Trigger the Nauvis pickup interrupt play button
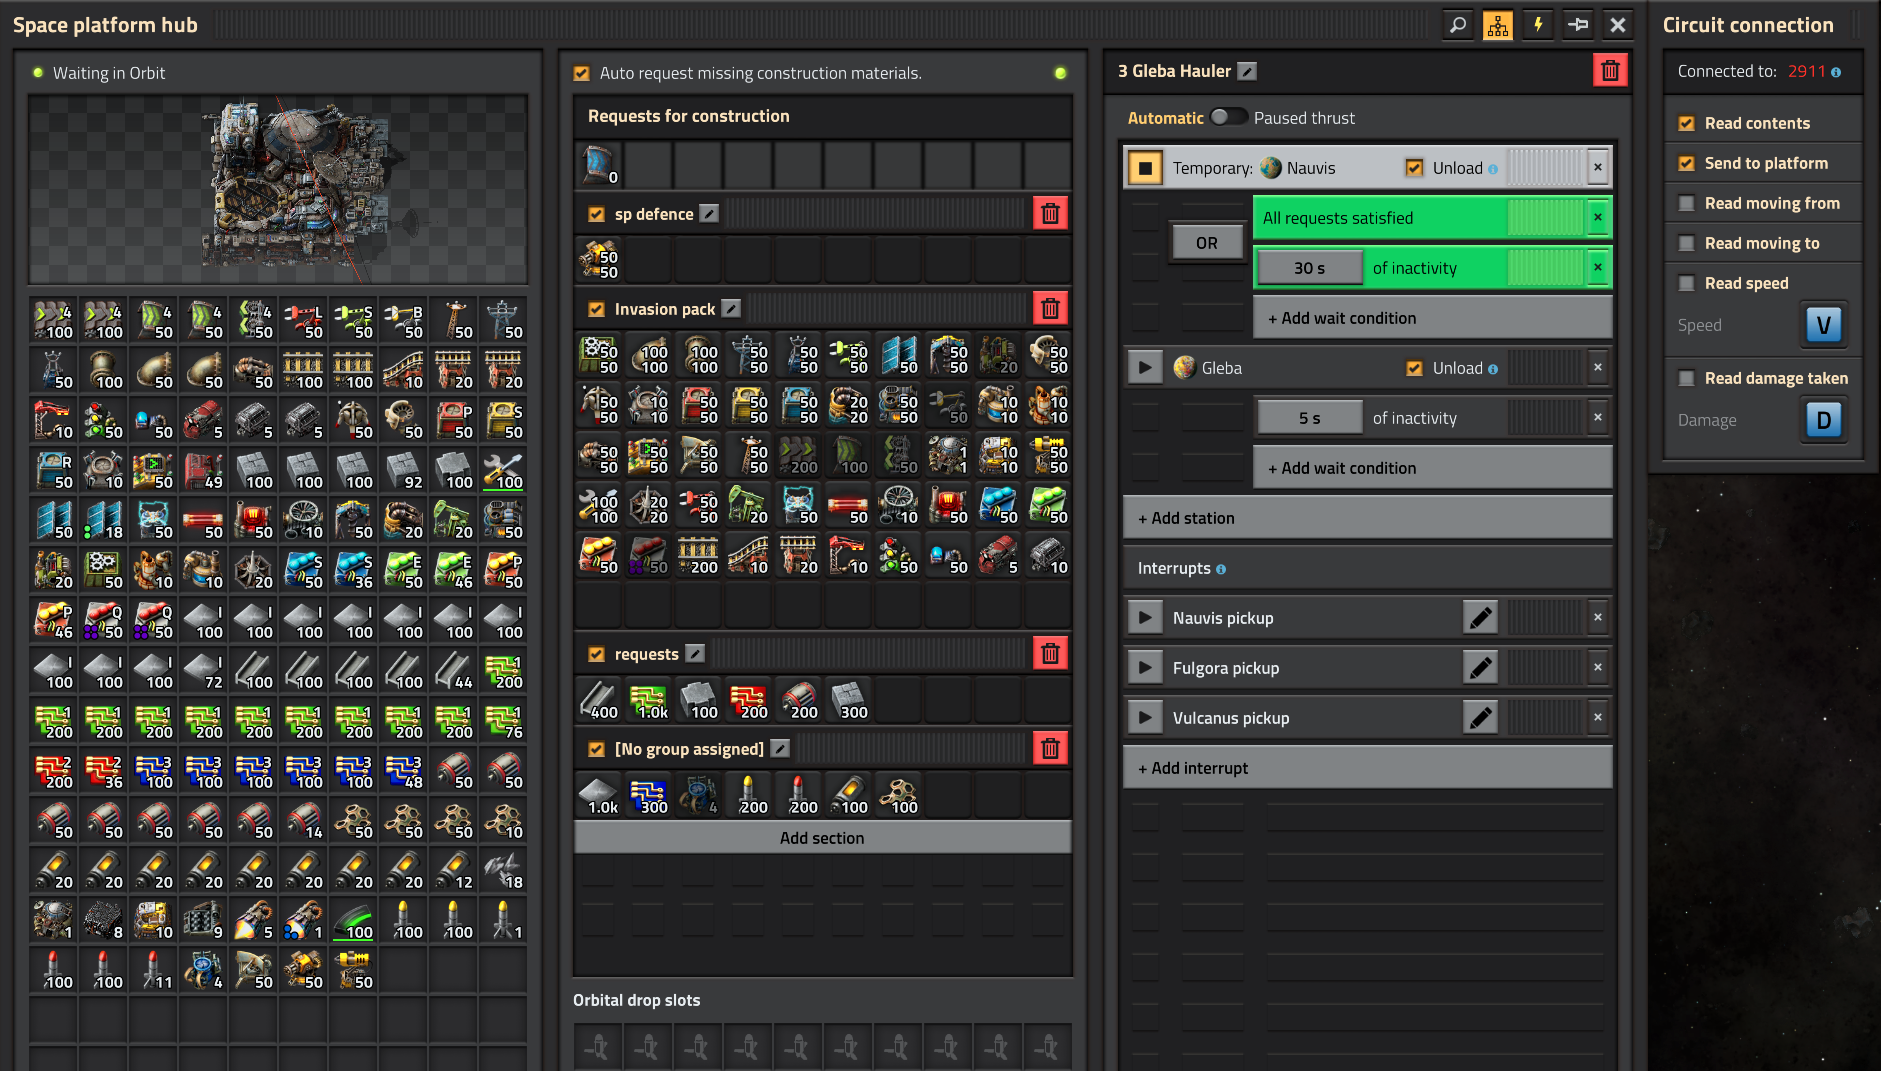Image resolution: width=1881 pixels, height=1071 pixels. [x=1145, y=617]
